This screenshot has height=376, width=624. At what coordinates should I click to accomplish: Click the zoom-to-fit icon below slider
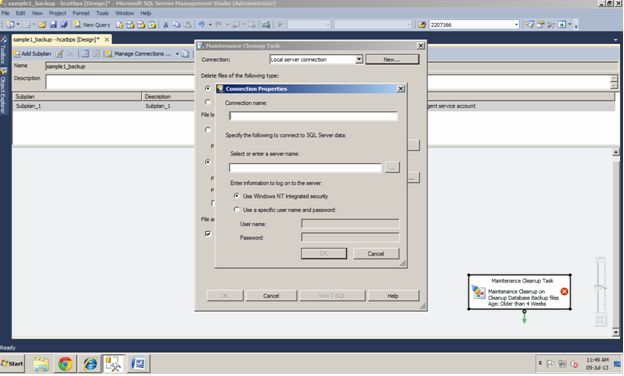(x=600, y=320)
